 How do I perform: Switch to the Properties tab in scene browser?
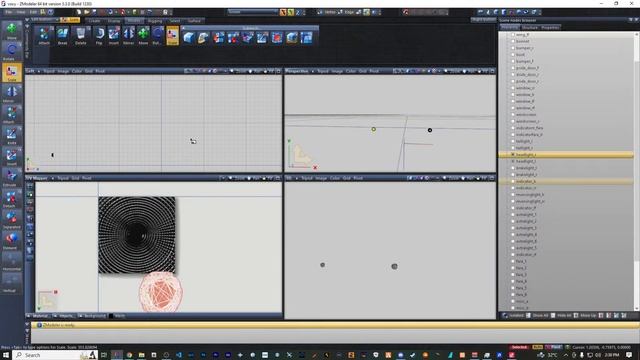coord(550,27)
